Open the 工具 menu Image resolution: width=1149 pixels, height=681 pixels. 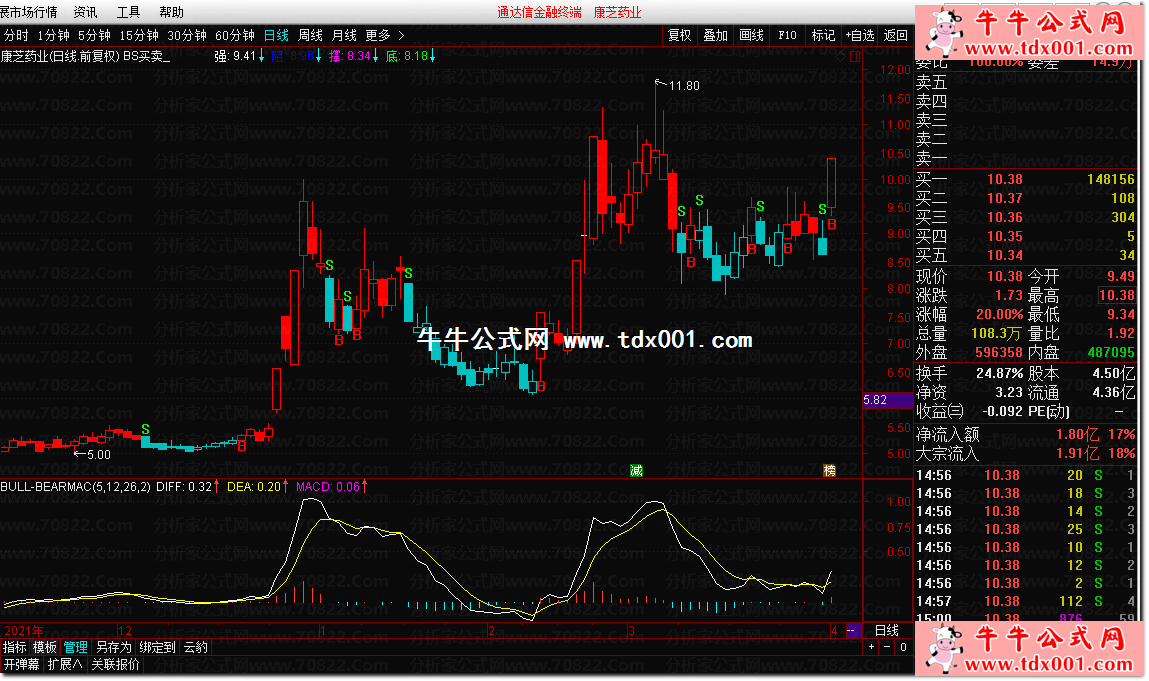[x=128, y=12]
